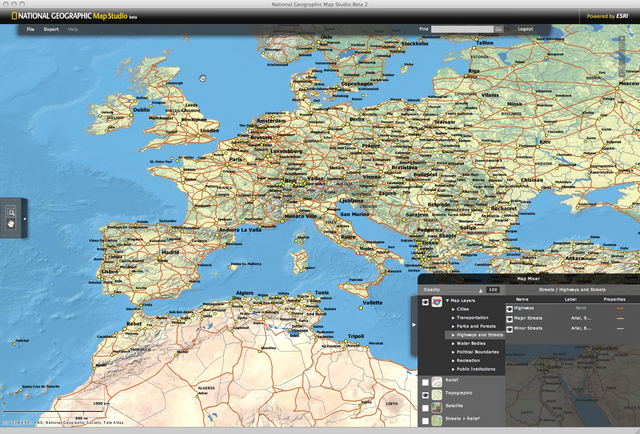Open the File menu
The height and width of the screenshot is (434, 640).
30,29
